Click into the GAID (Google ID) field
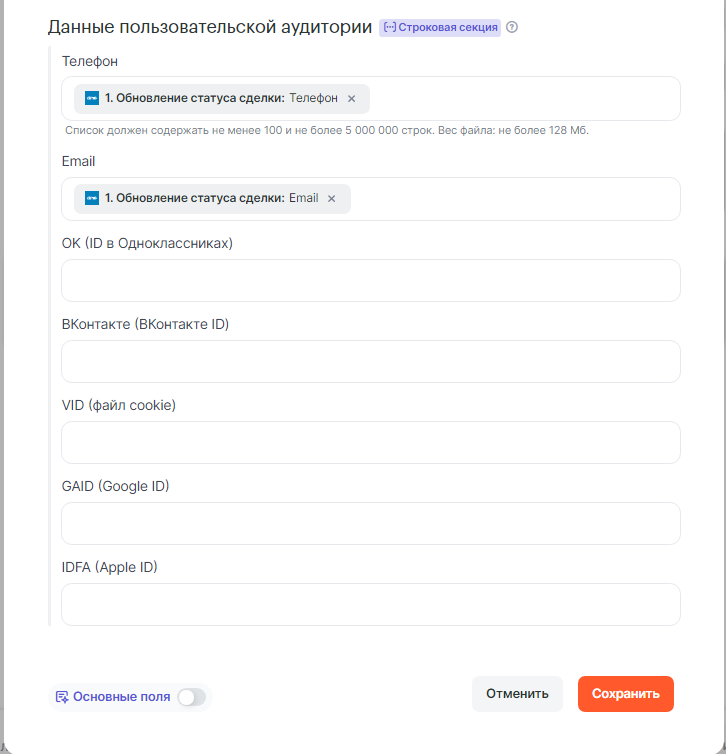Viewport: 726px width, 754px height. (x=370, y=523)
